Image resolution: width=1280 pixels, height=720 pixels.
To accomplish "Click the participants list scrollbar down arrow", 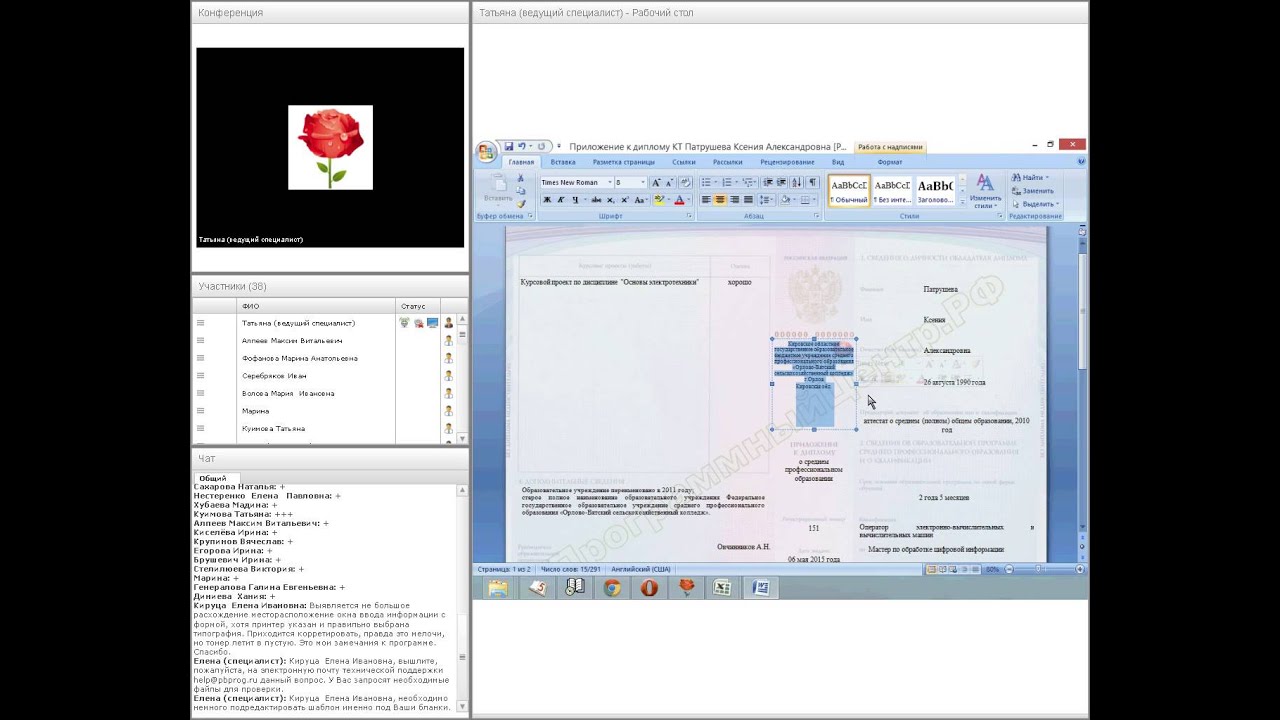I will click(x=462, y=439).
